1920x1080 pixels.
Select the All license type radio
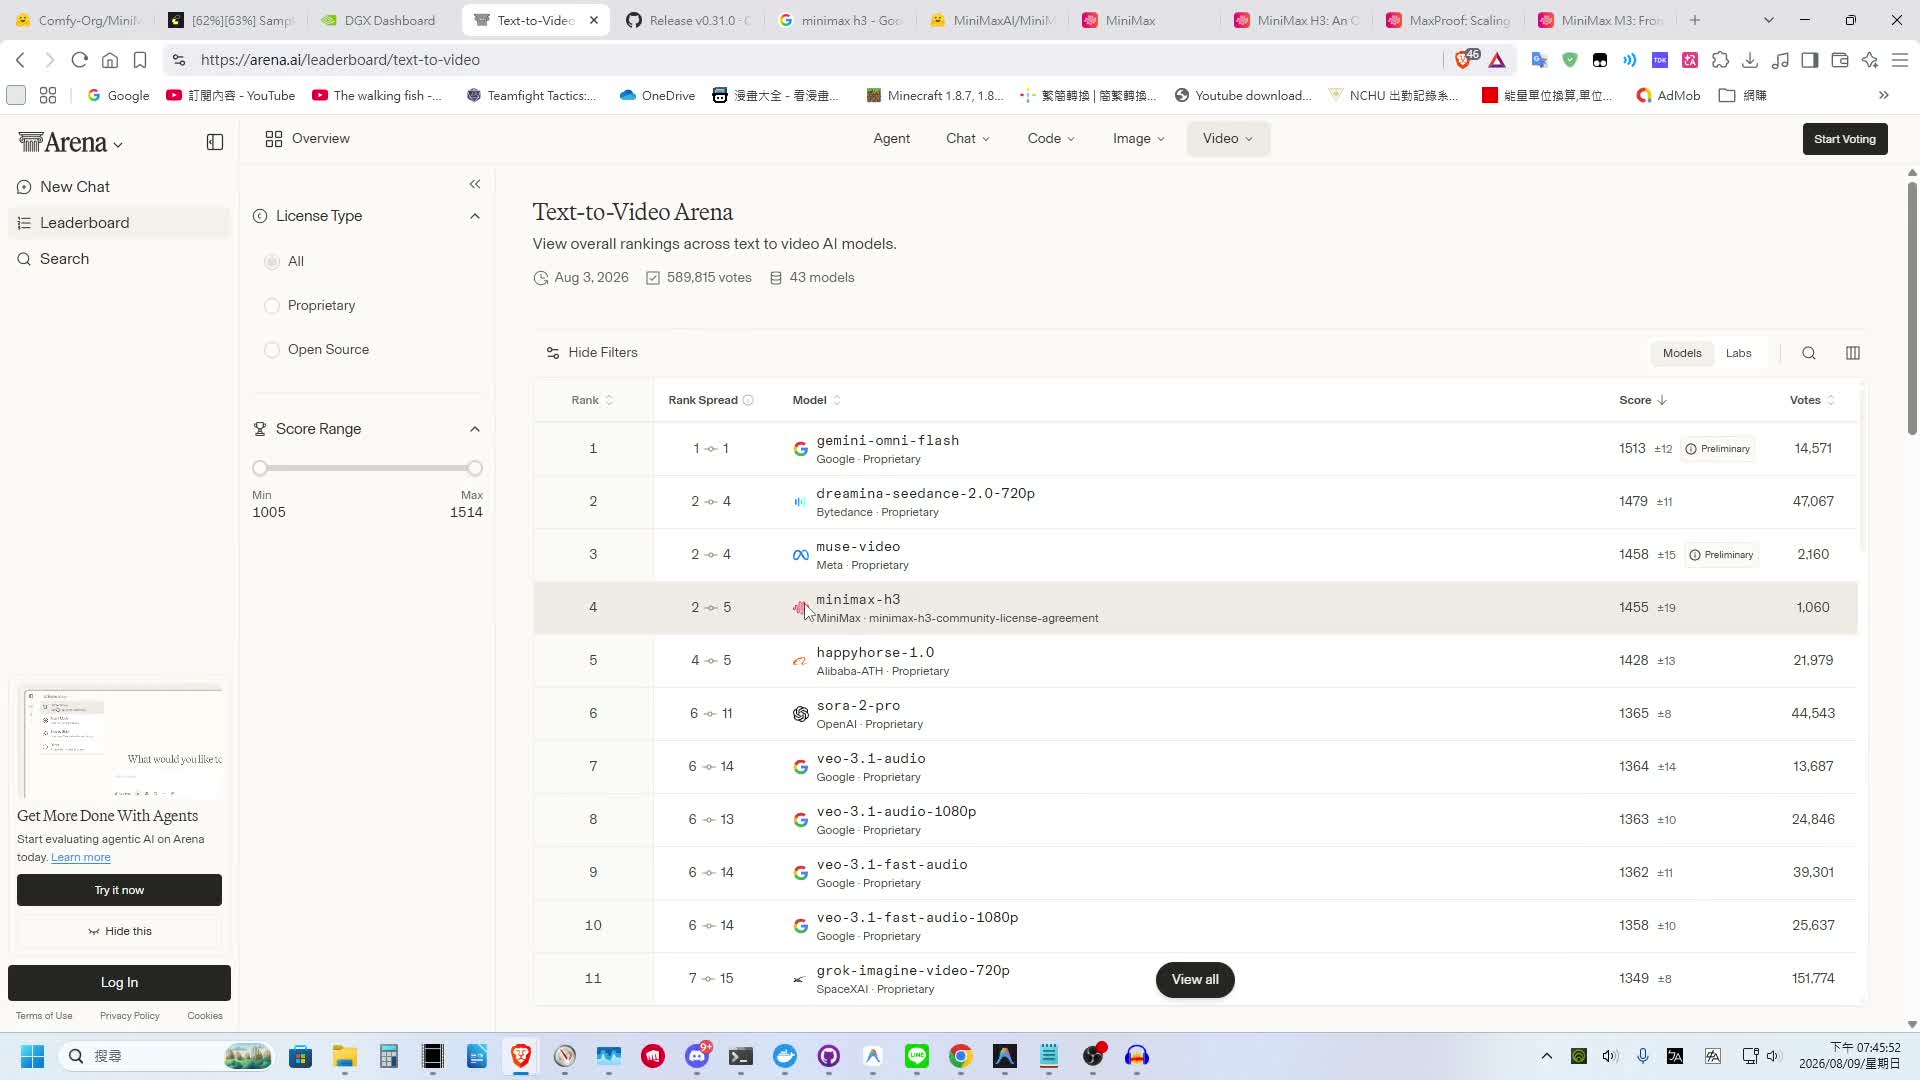(272, 261)
